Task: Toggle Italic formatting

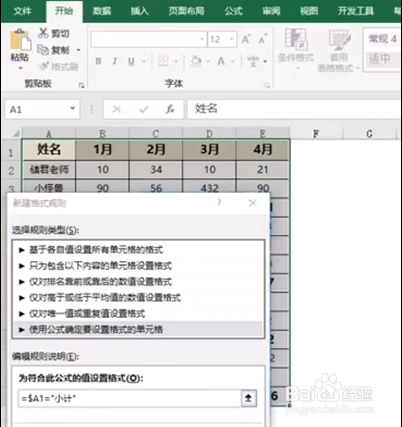Action: point(115,61)
